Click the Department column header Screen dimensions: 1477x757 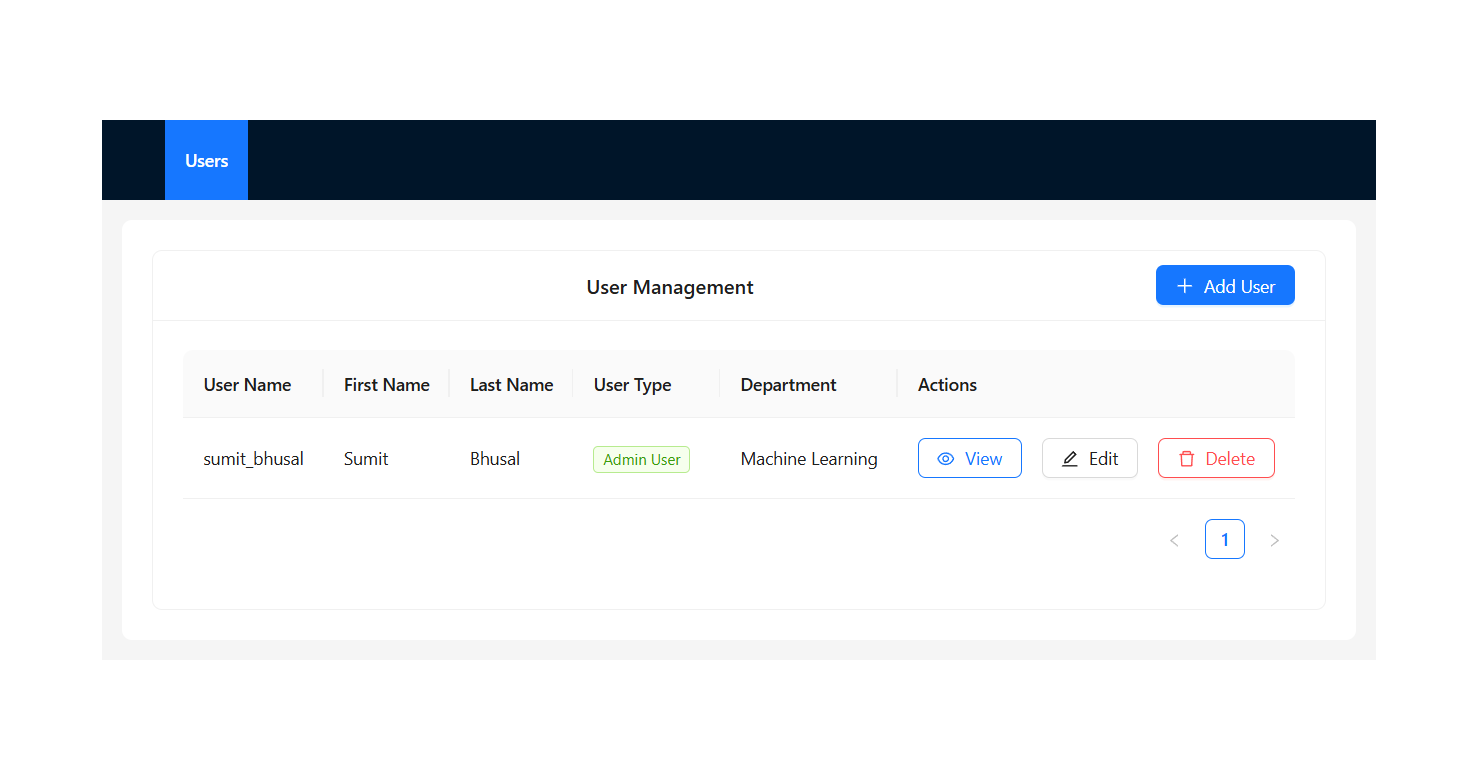[x=788, y=385]
